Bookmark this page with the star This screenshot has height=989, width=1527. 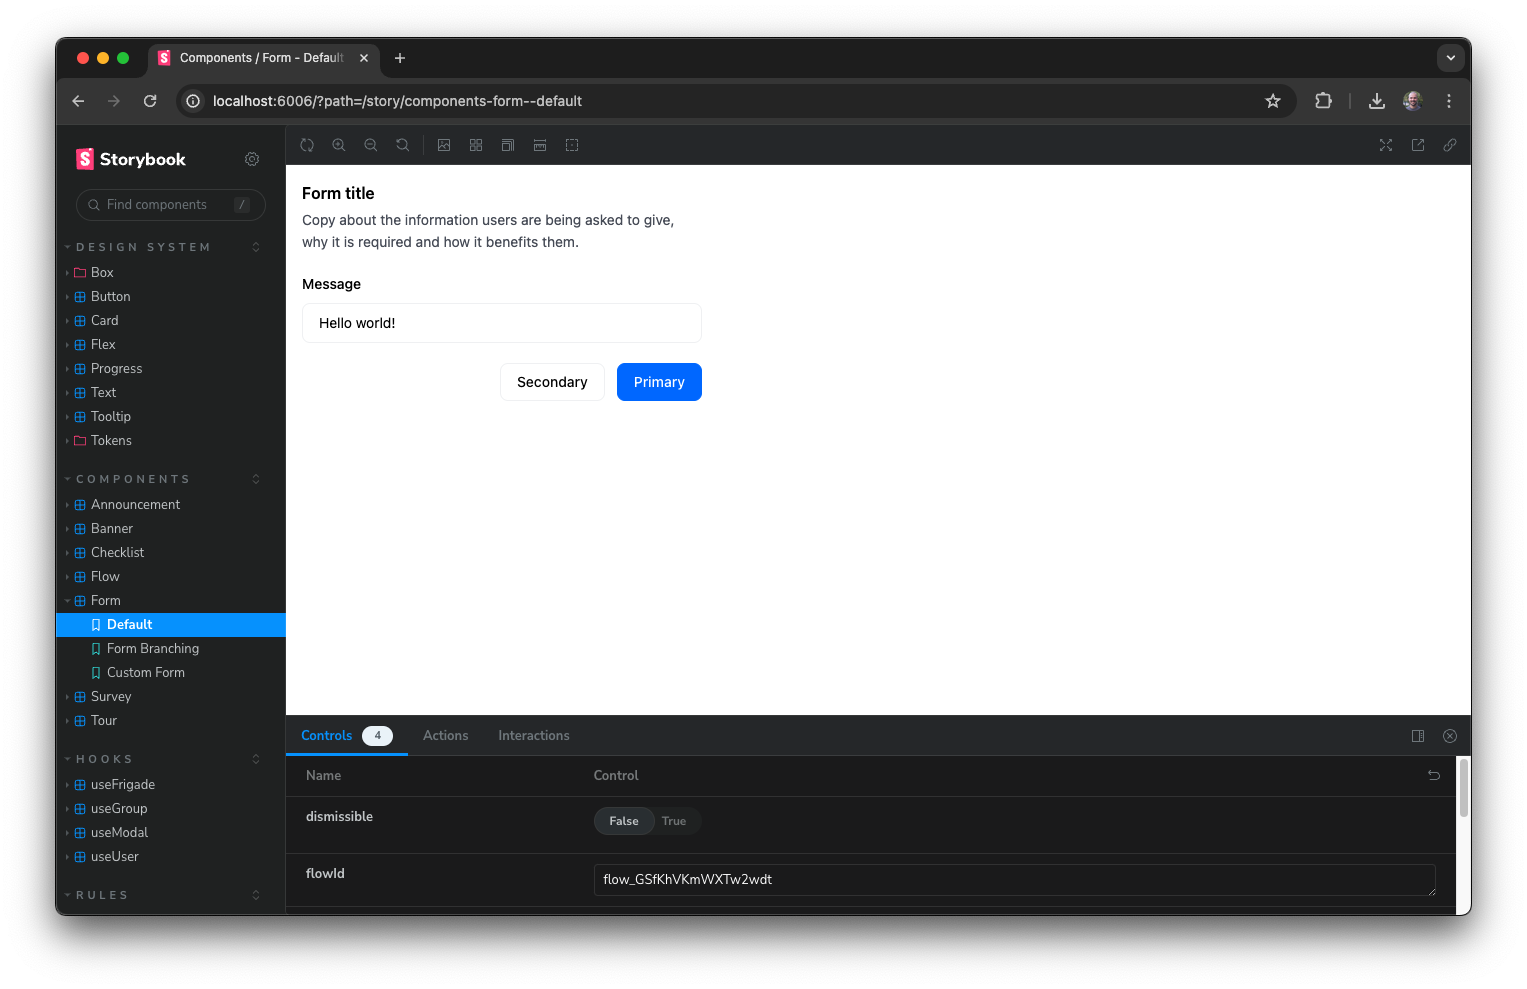[x=1273, y=101]
